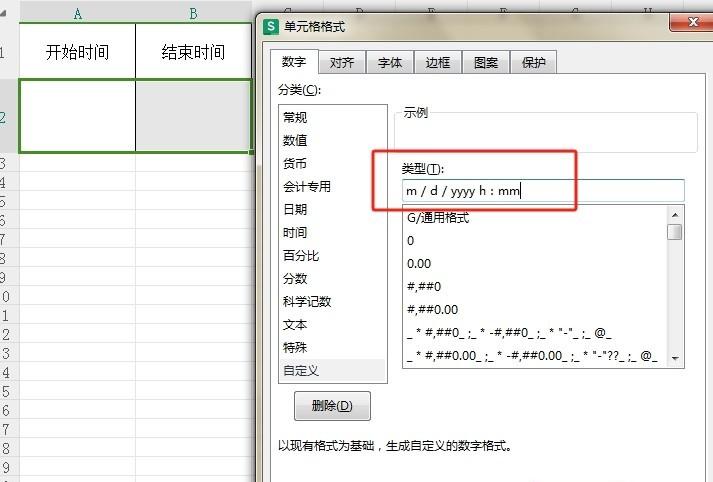Screen dimensions: 713x482
Task: Click the WPS spreadsheet icon in dialog title
Action: coord(271,26)
